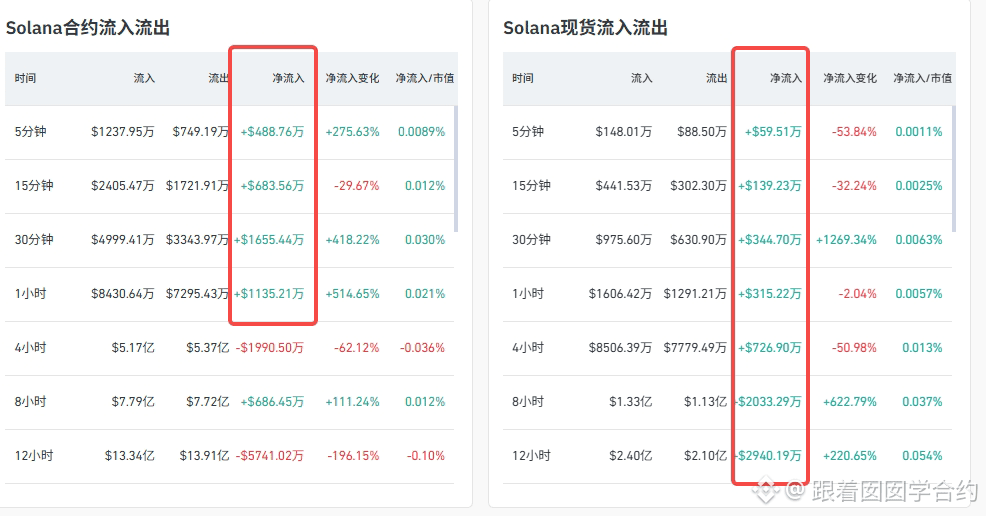Click the 30分钟 row label in Solana现货 table
This screenshot has width=986, height=516.
(531, 240)
